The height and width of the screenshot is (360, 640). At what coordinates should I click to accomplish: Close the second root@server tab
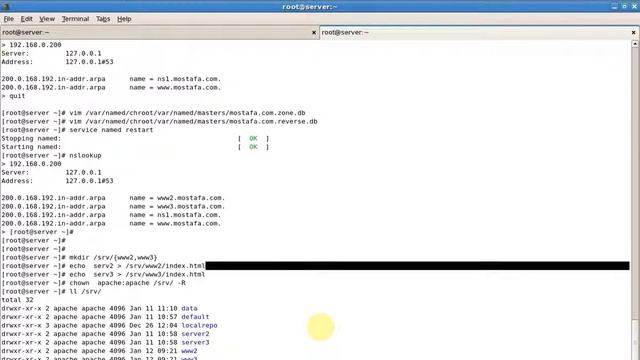(633, 32)
